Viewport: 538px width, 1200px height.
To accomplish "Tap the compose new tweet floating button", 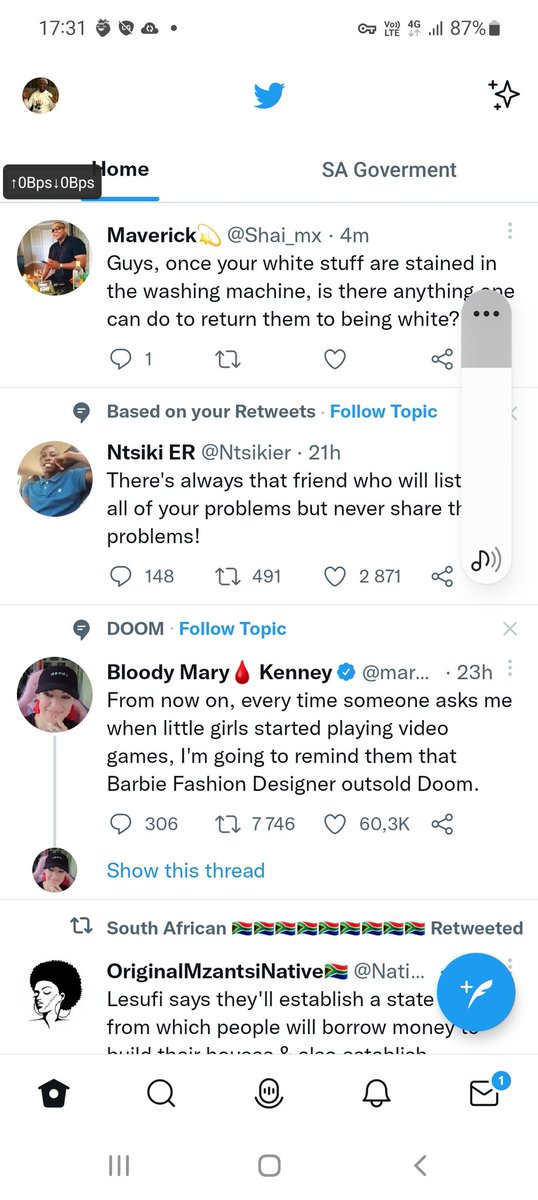I will (476, 991).
